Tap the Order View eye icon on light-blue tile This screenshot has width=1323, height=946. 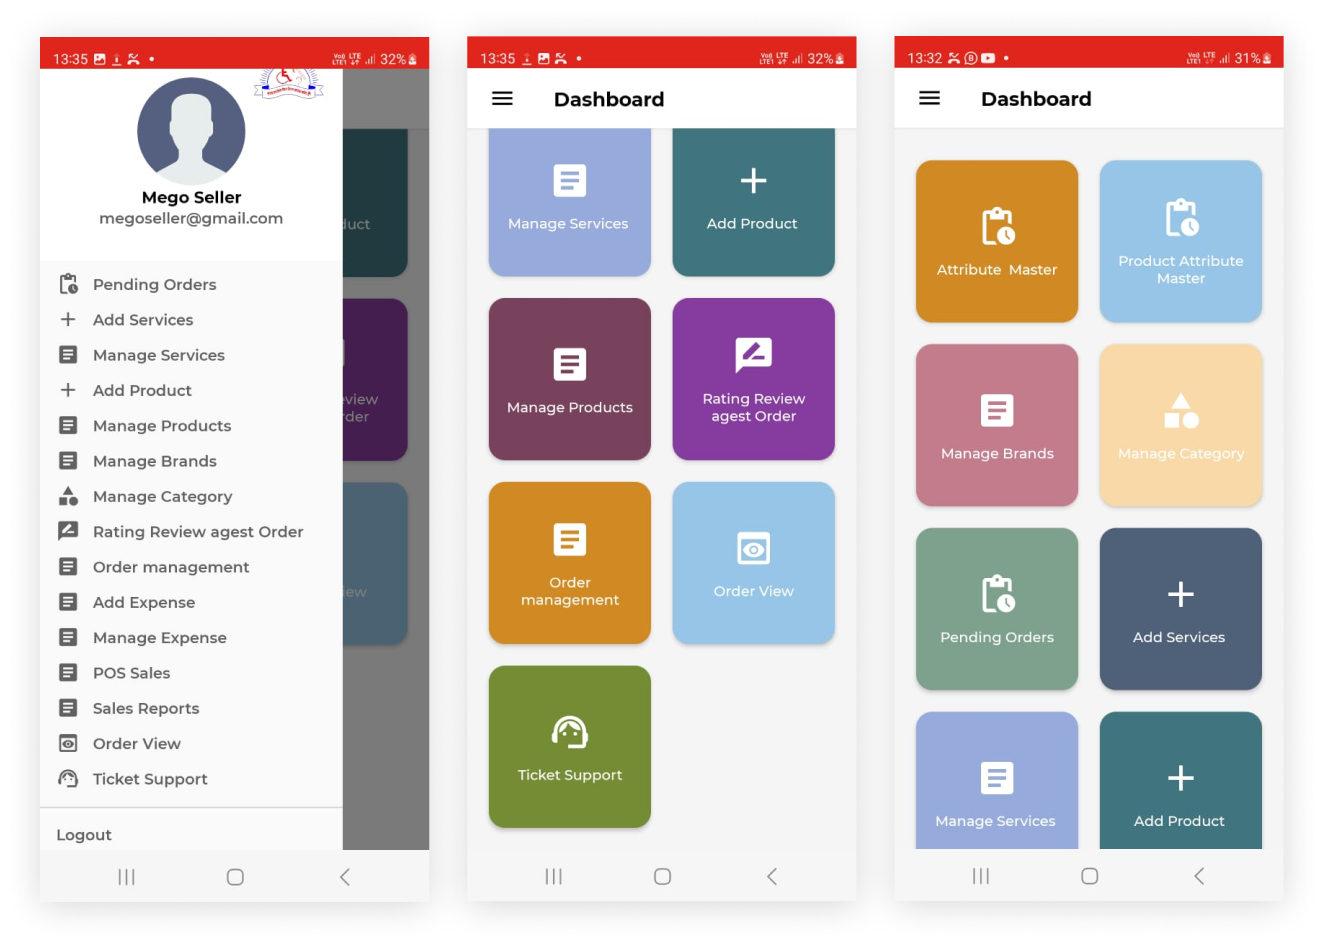click(753, 549)
